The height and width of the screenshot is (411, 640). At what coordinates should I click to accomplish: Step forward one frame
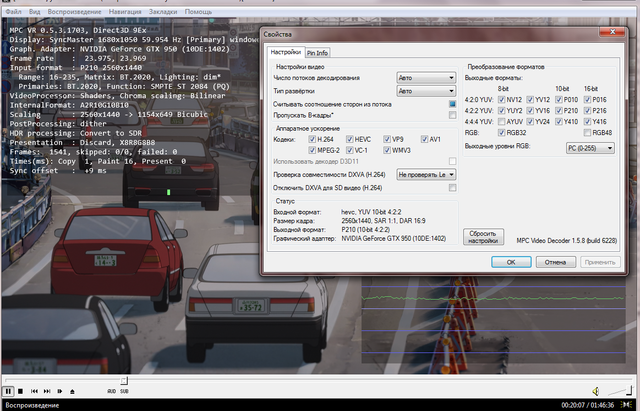[x=60, y=391]
